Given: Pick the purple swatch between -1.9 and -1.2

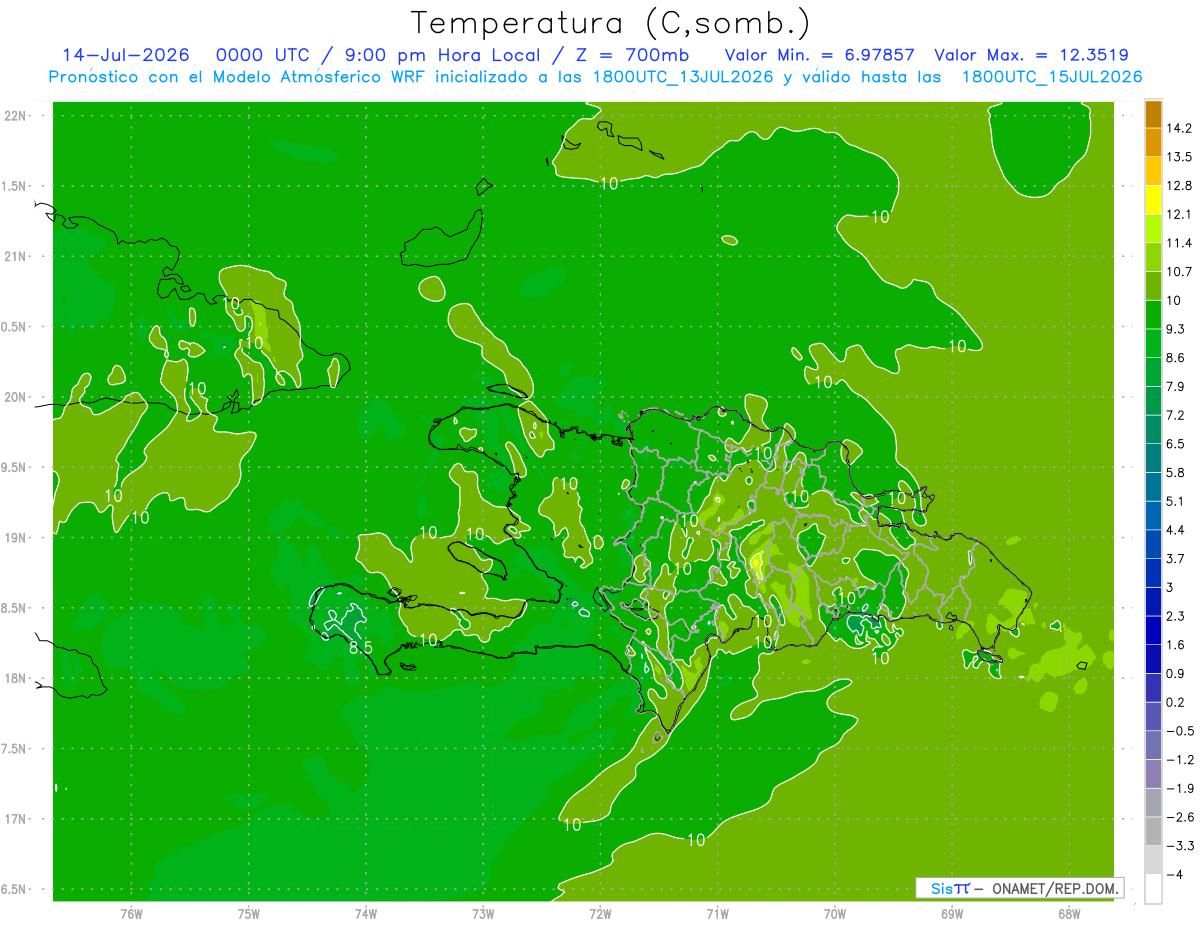Looking at the screenshot, I should (1153, 774).
